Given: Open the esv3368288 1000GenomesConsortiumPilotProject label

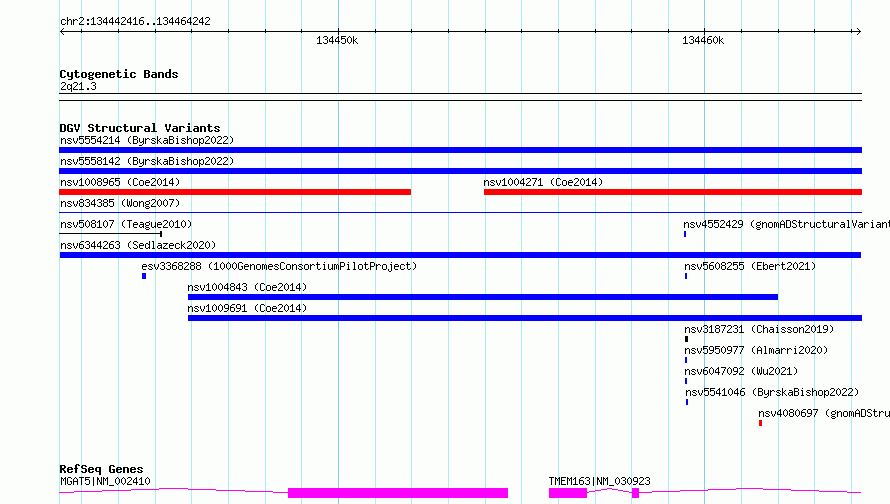Looking at the screenshot, I should 279,266.
